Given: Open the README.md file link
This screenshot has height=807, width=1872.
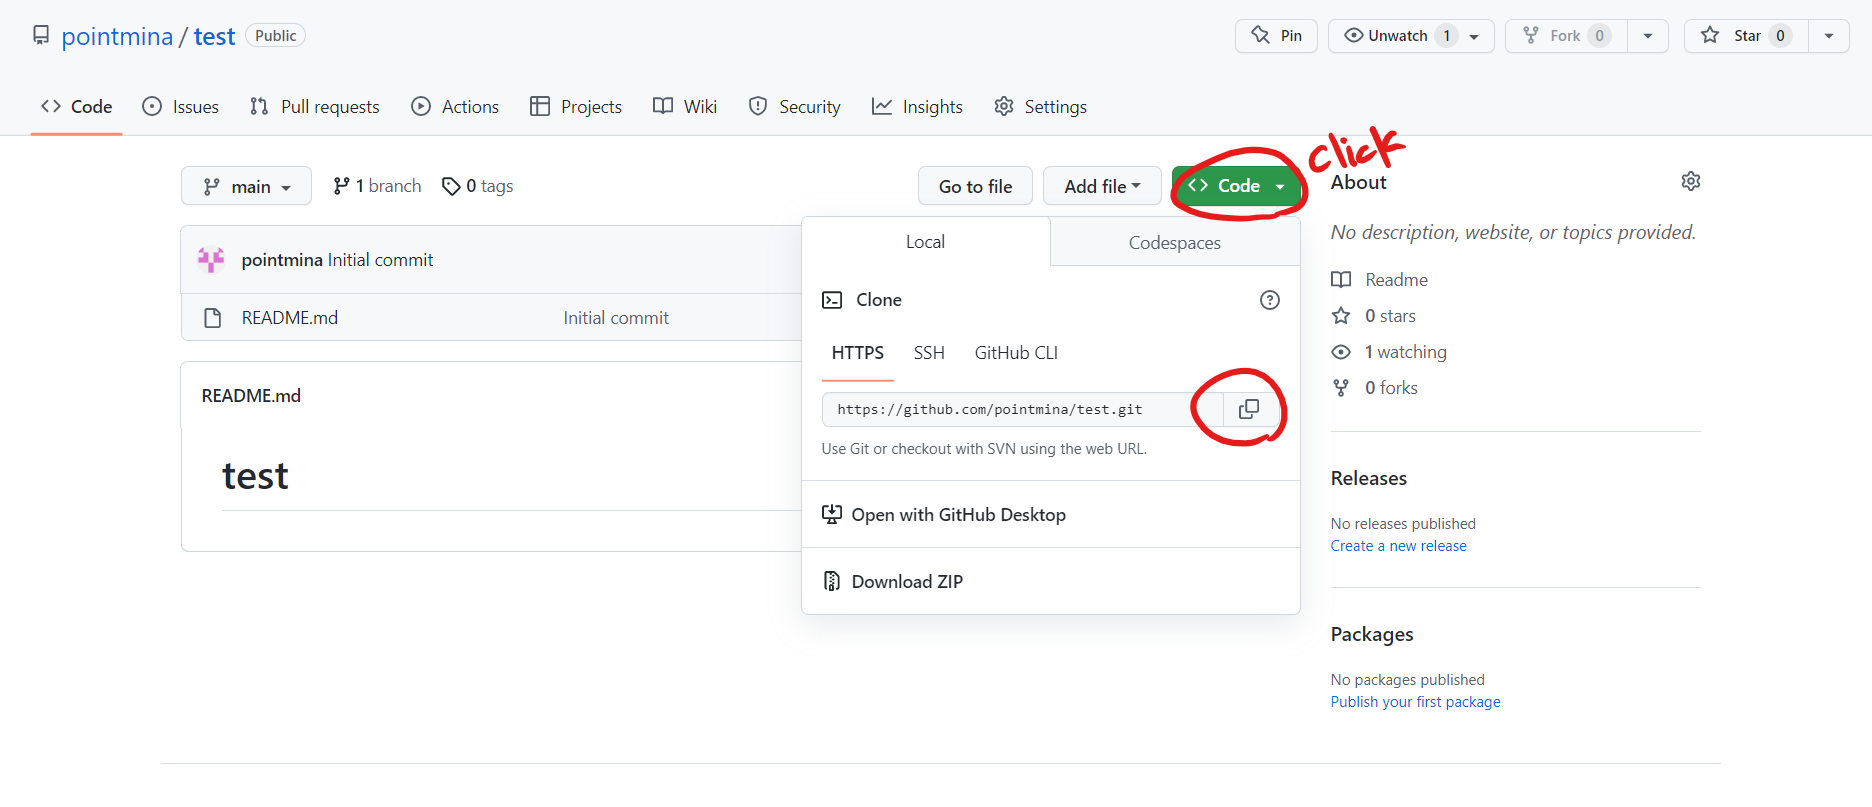Looking at the screenshot, I should click(290, 318).
